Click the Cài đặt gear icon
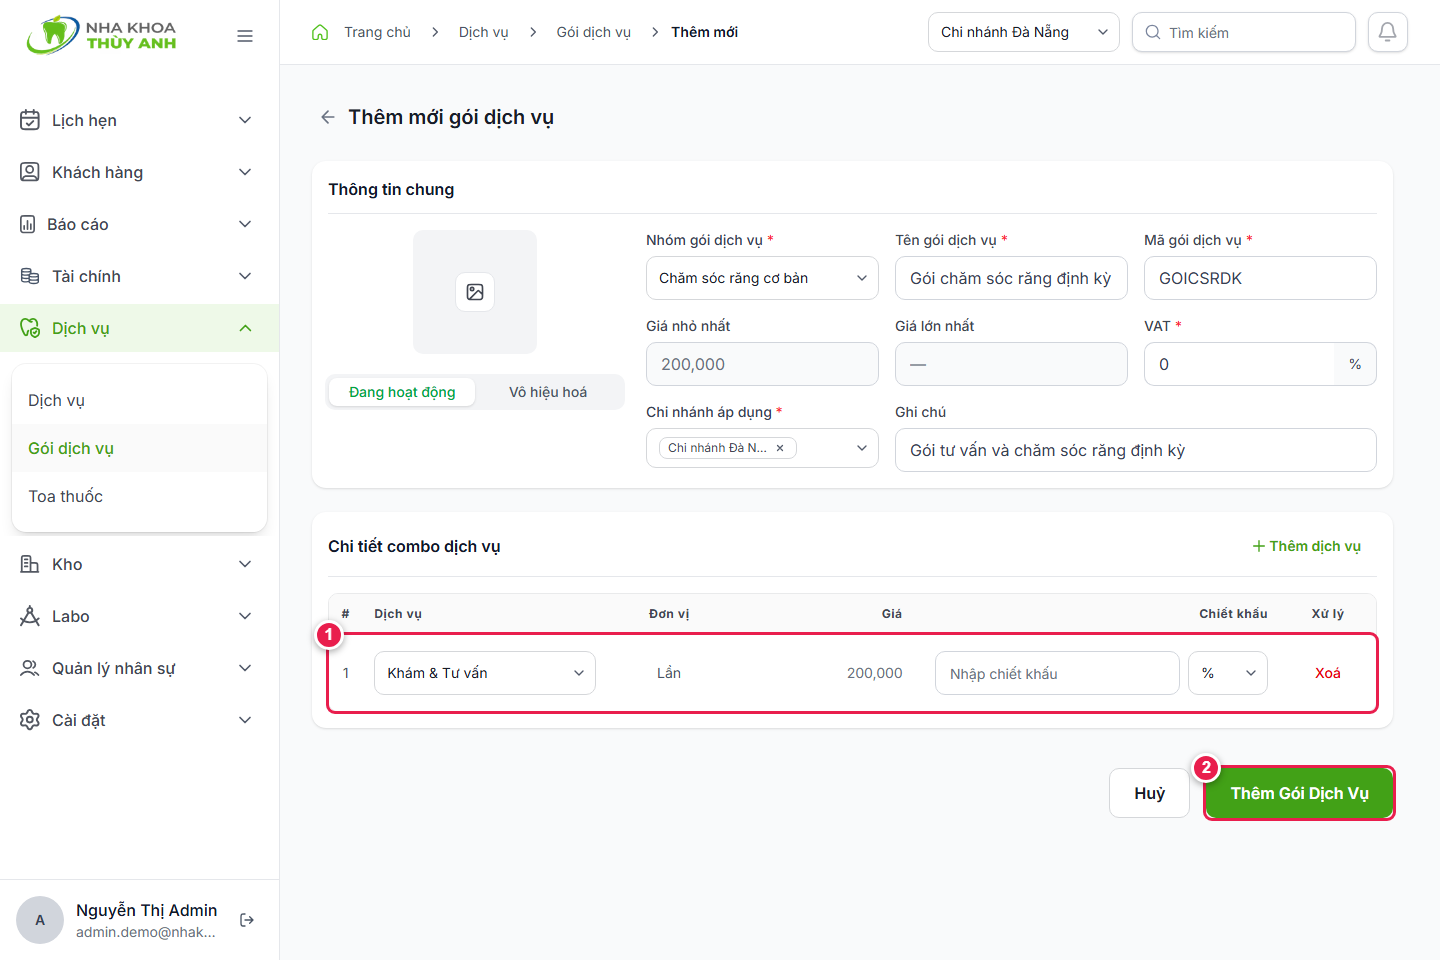This screenshot has height=960, width=1440. [x=30, y=720]
